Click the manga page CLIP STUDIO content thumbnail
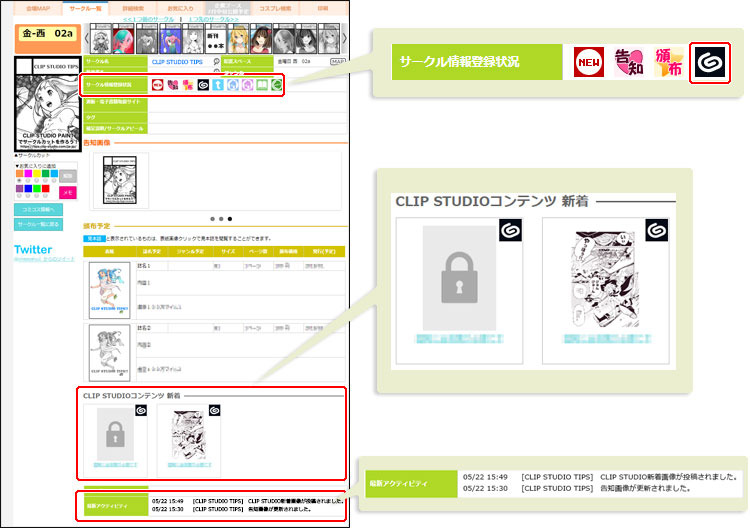This screenshot has height=528, width=750. 189,434
